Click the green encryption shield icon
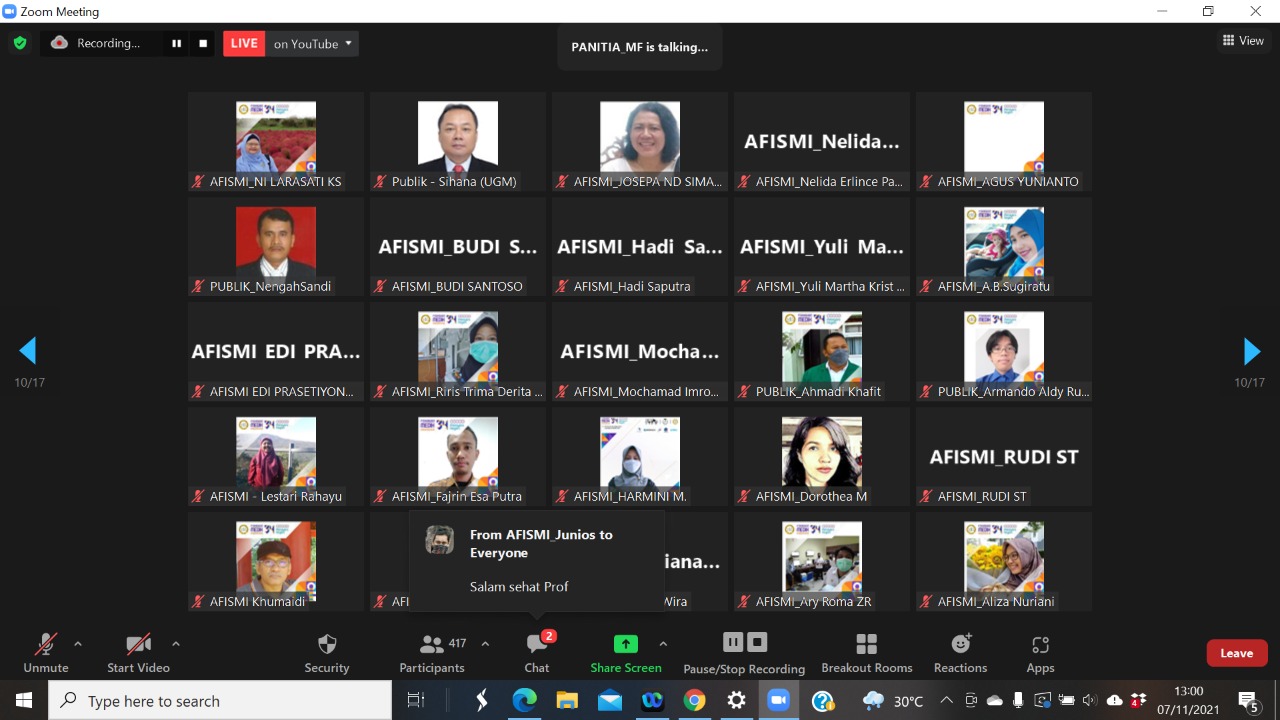 tap(19, 43)
